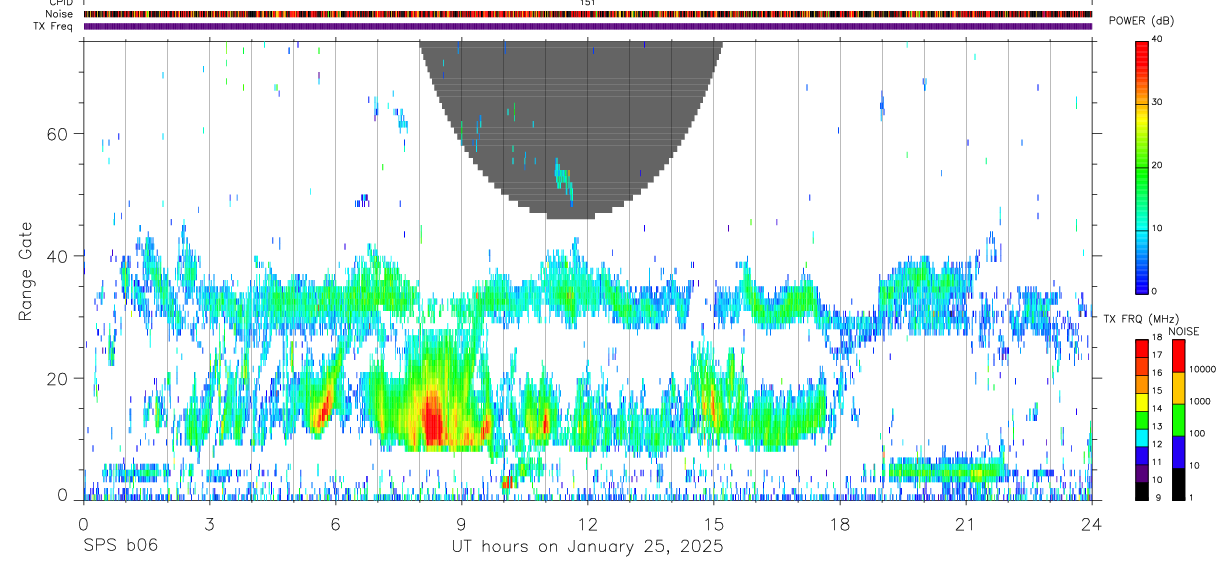Click the 15 hour tick on UT axis
The width and height of the screenshot is (1228, 567).
click(x=714, y=522)
